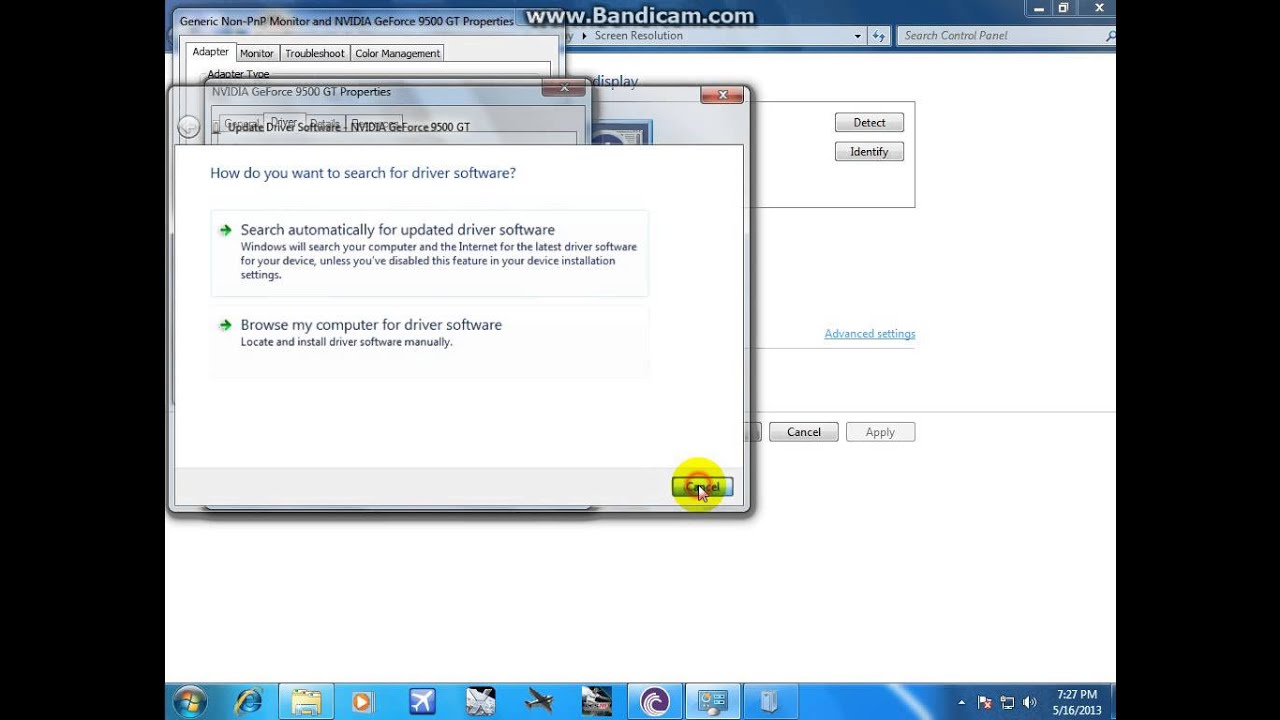Switch to the Adapter tab

[x=210, y=52]
